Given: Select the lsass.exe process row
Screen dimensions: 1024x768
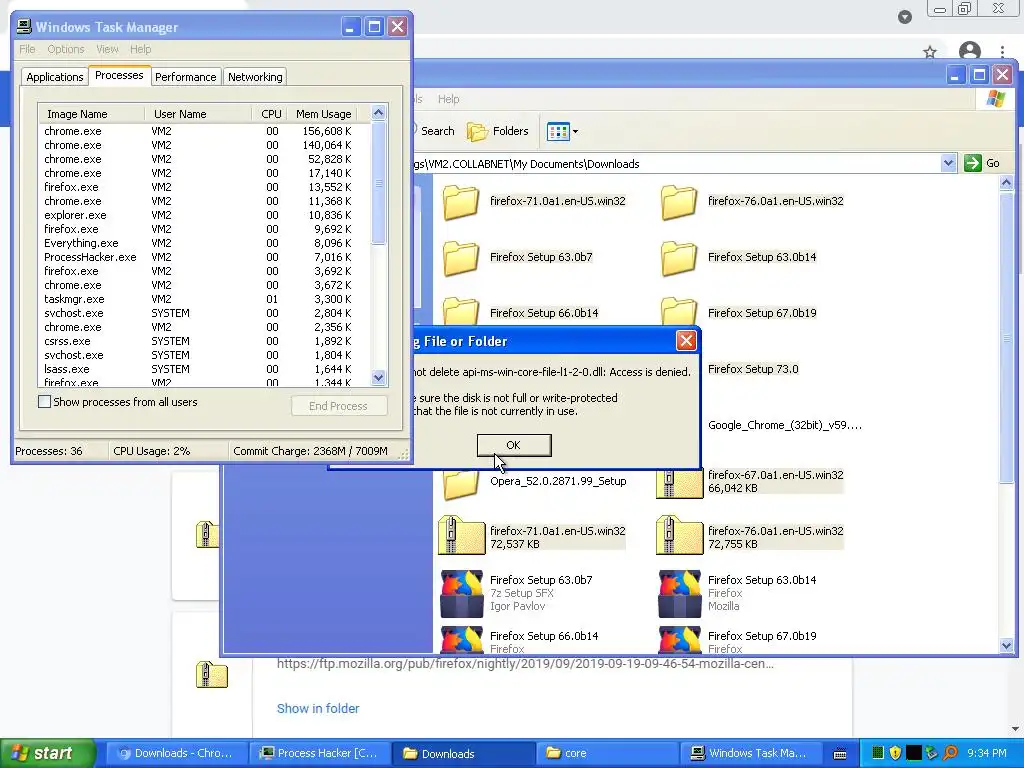Looking at the screenshot, I should (x=204, y=369).
